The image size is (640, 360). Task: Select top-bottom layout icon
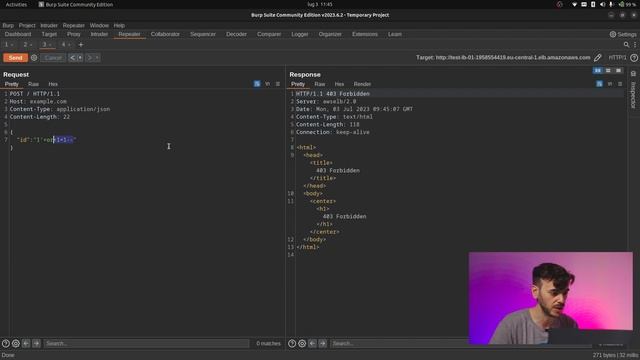pos(608,71)
